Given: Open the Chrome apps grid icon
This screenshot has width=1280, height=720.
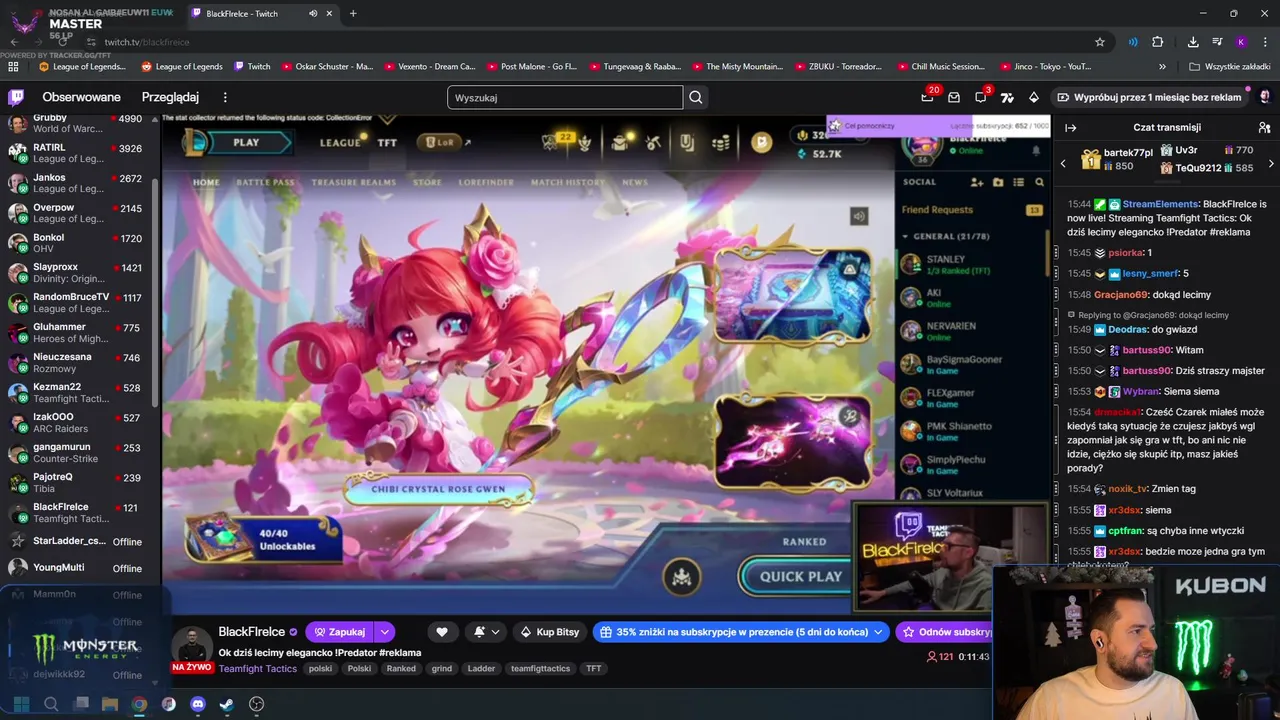Looking at the screenshot, I should [x=13, y=67].
